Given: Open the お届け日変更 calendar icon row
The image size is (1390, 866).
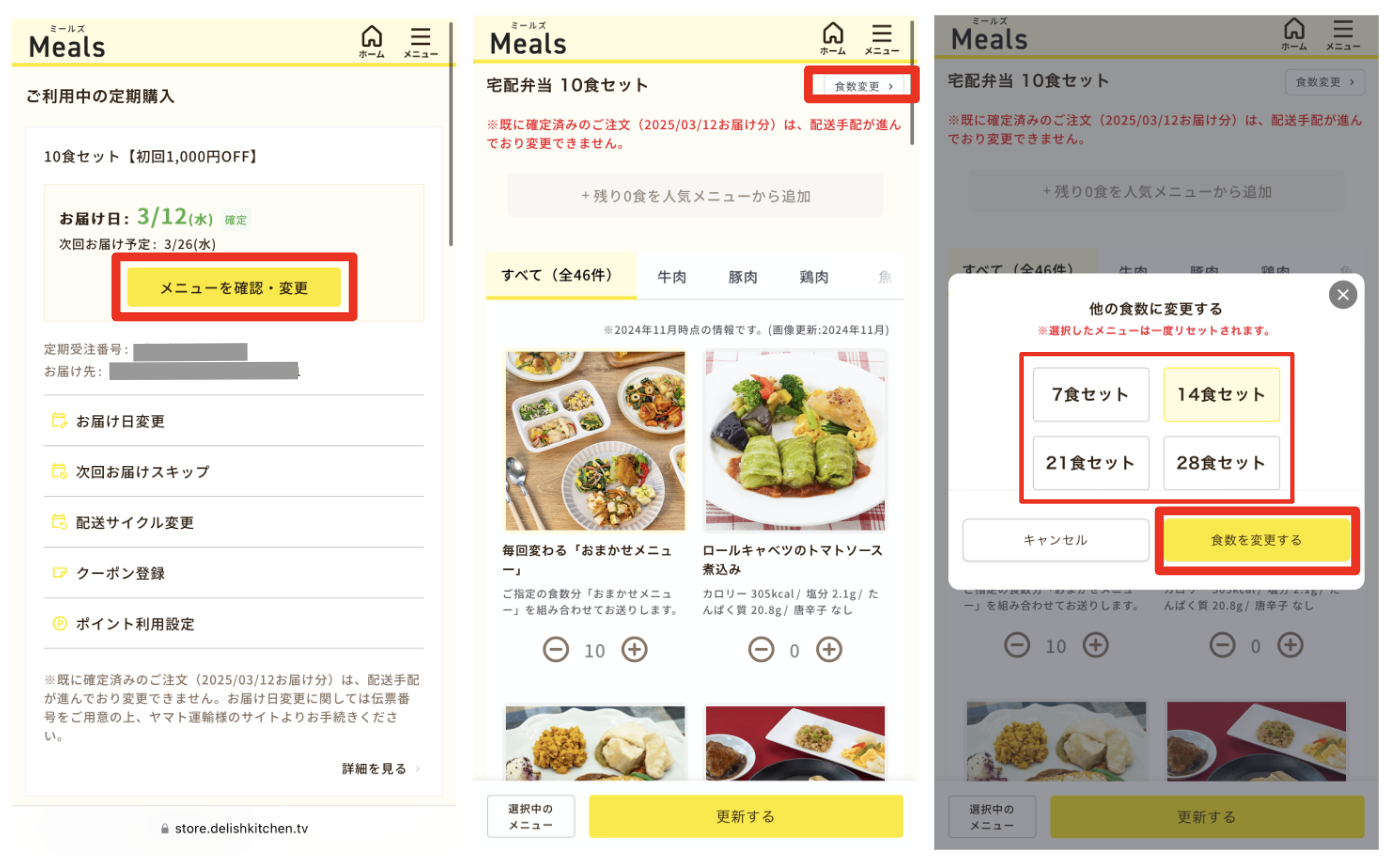Looking at the screenshot, I should tap(59, 421).
